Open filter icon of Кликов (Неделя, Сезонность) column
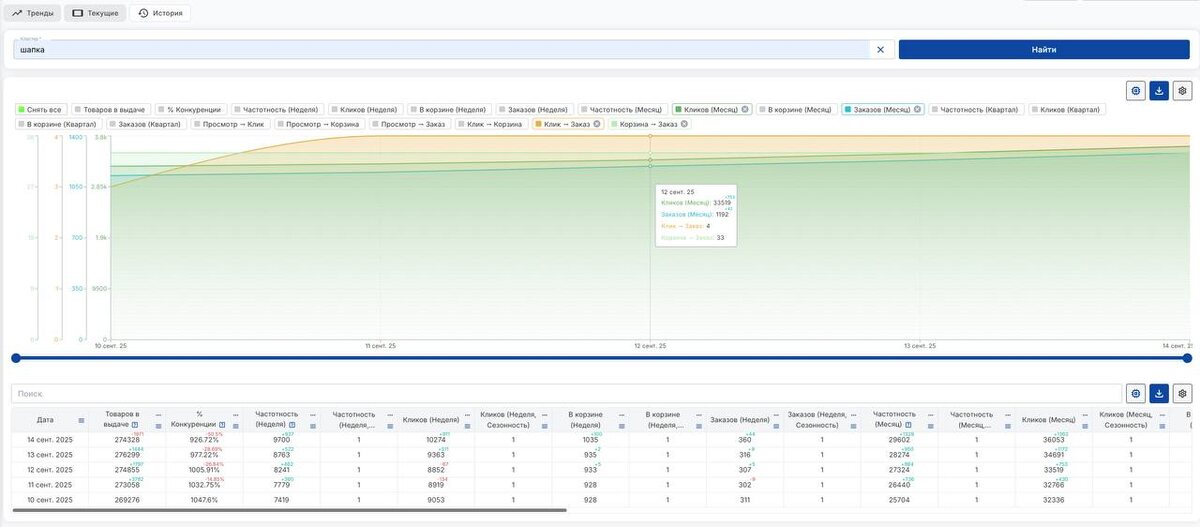1200x527 pixels. pyautogui.click(x=544, y=426)
